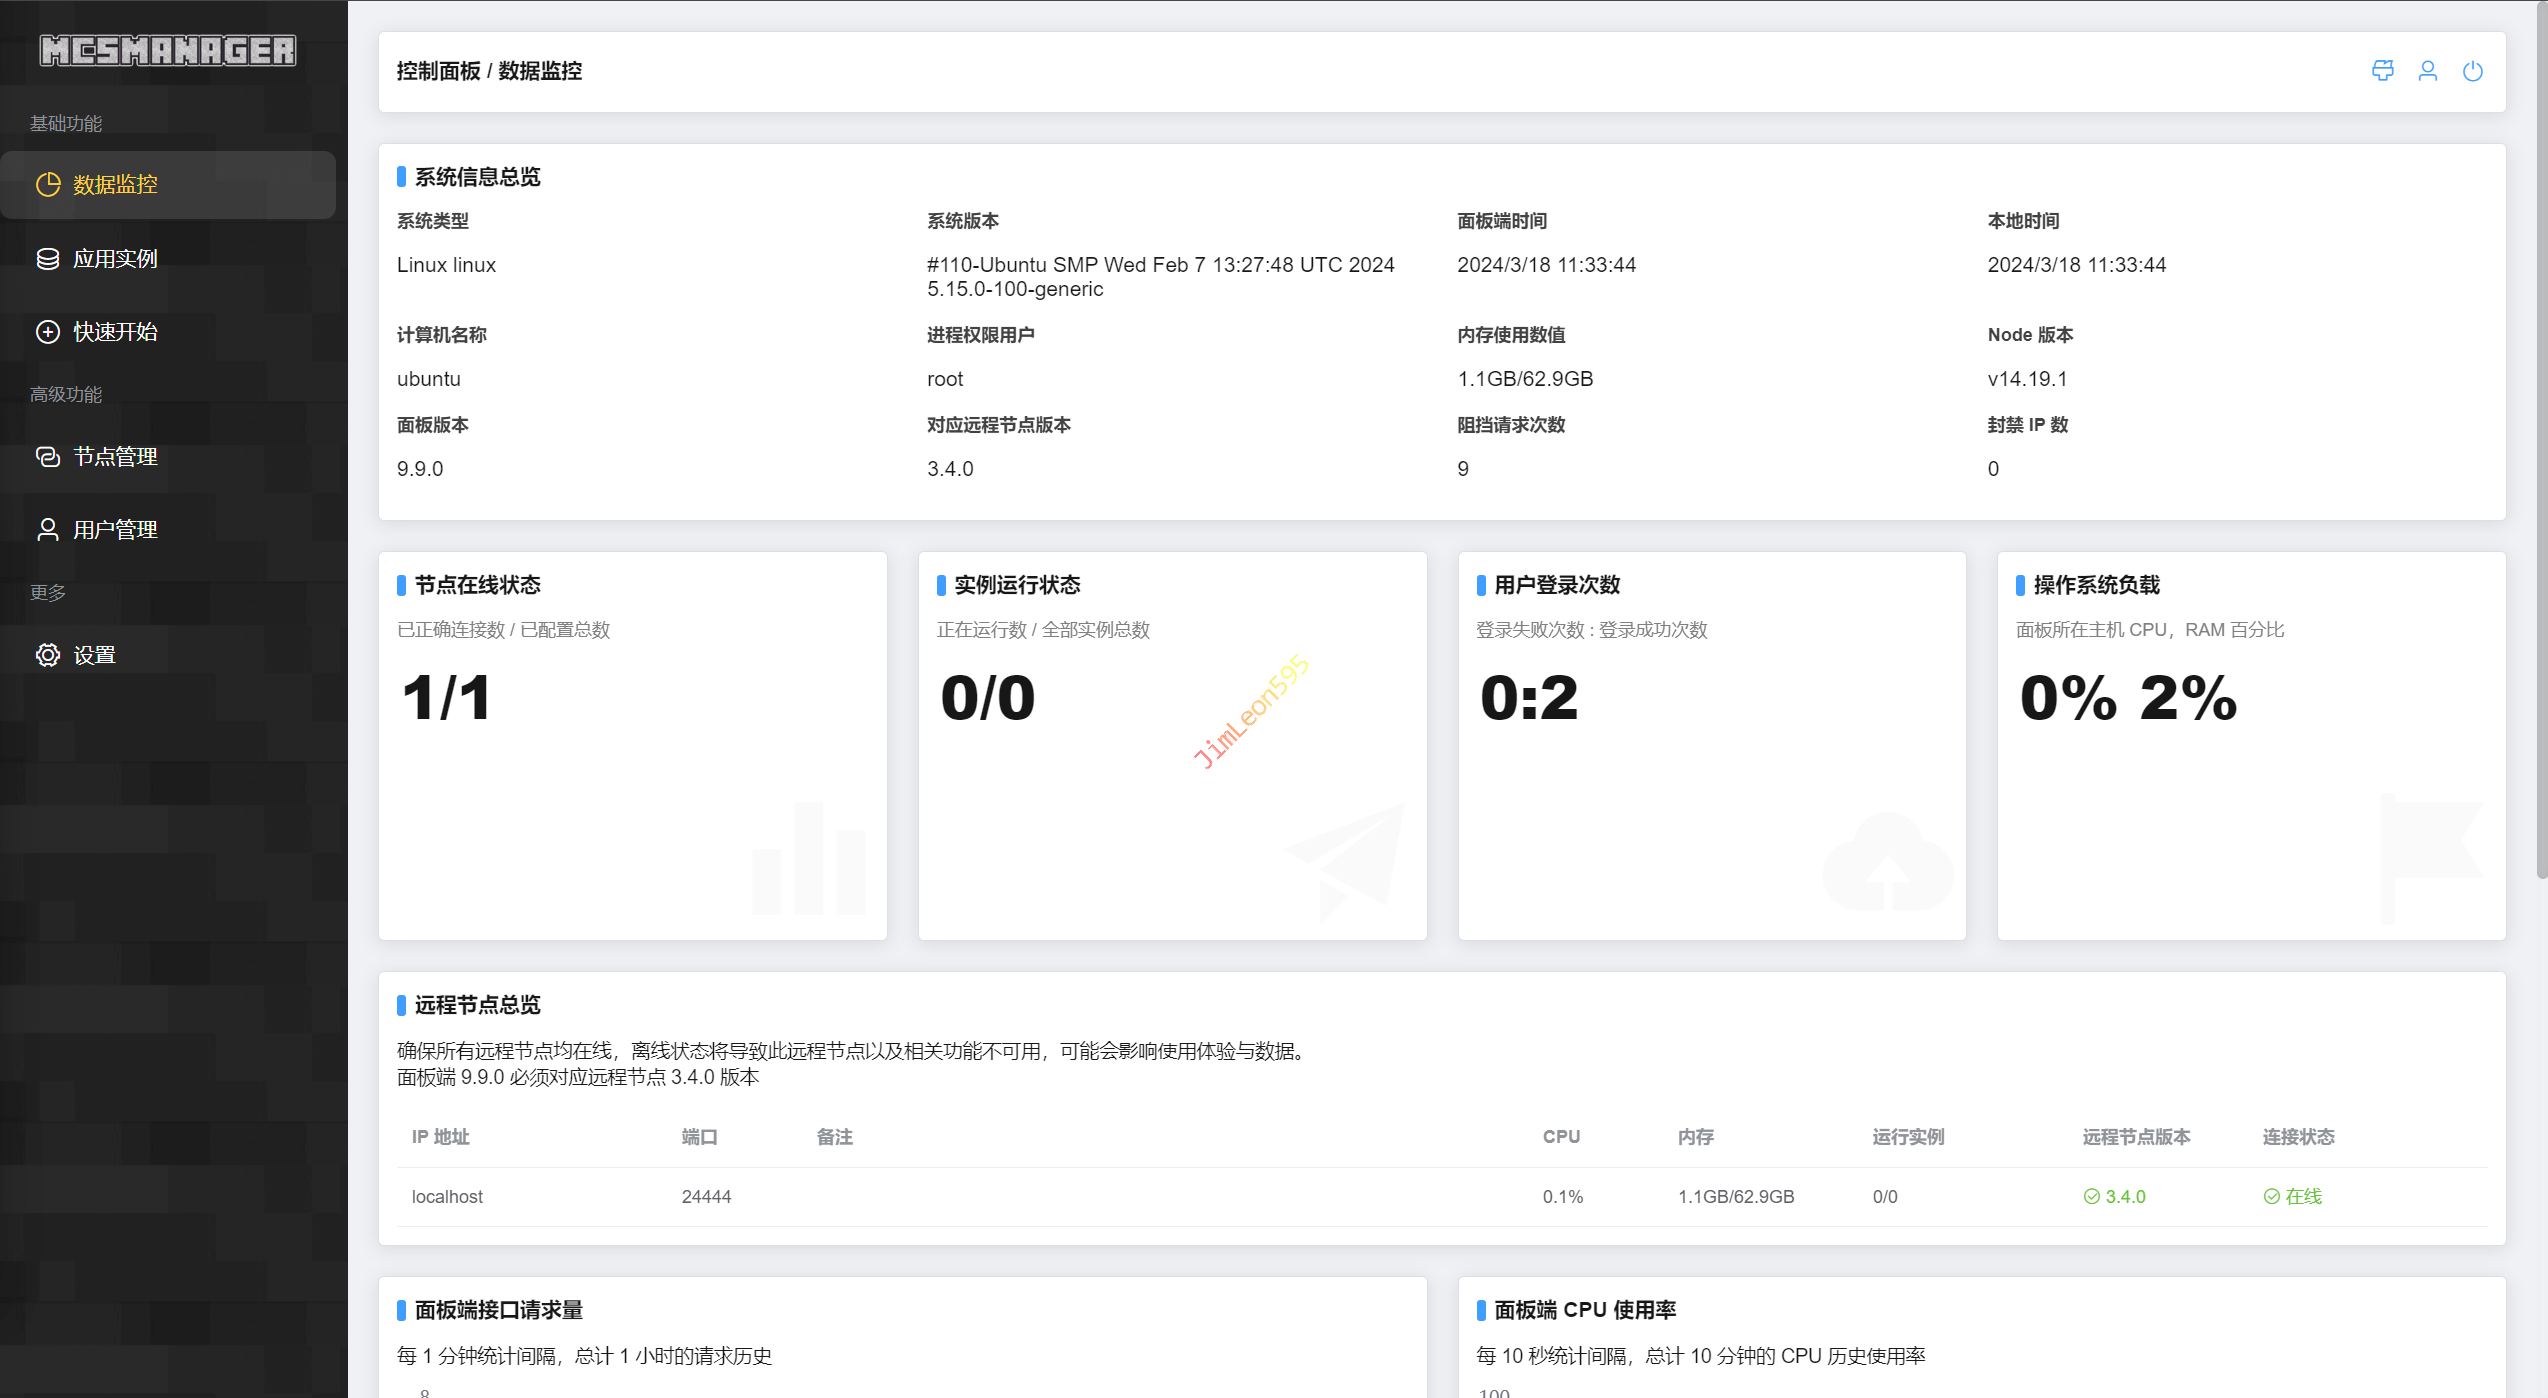Click the data monitoring pie chart icon

(x=48, y=184)
